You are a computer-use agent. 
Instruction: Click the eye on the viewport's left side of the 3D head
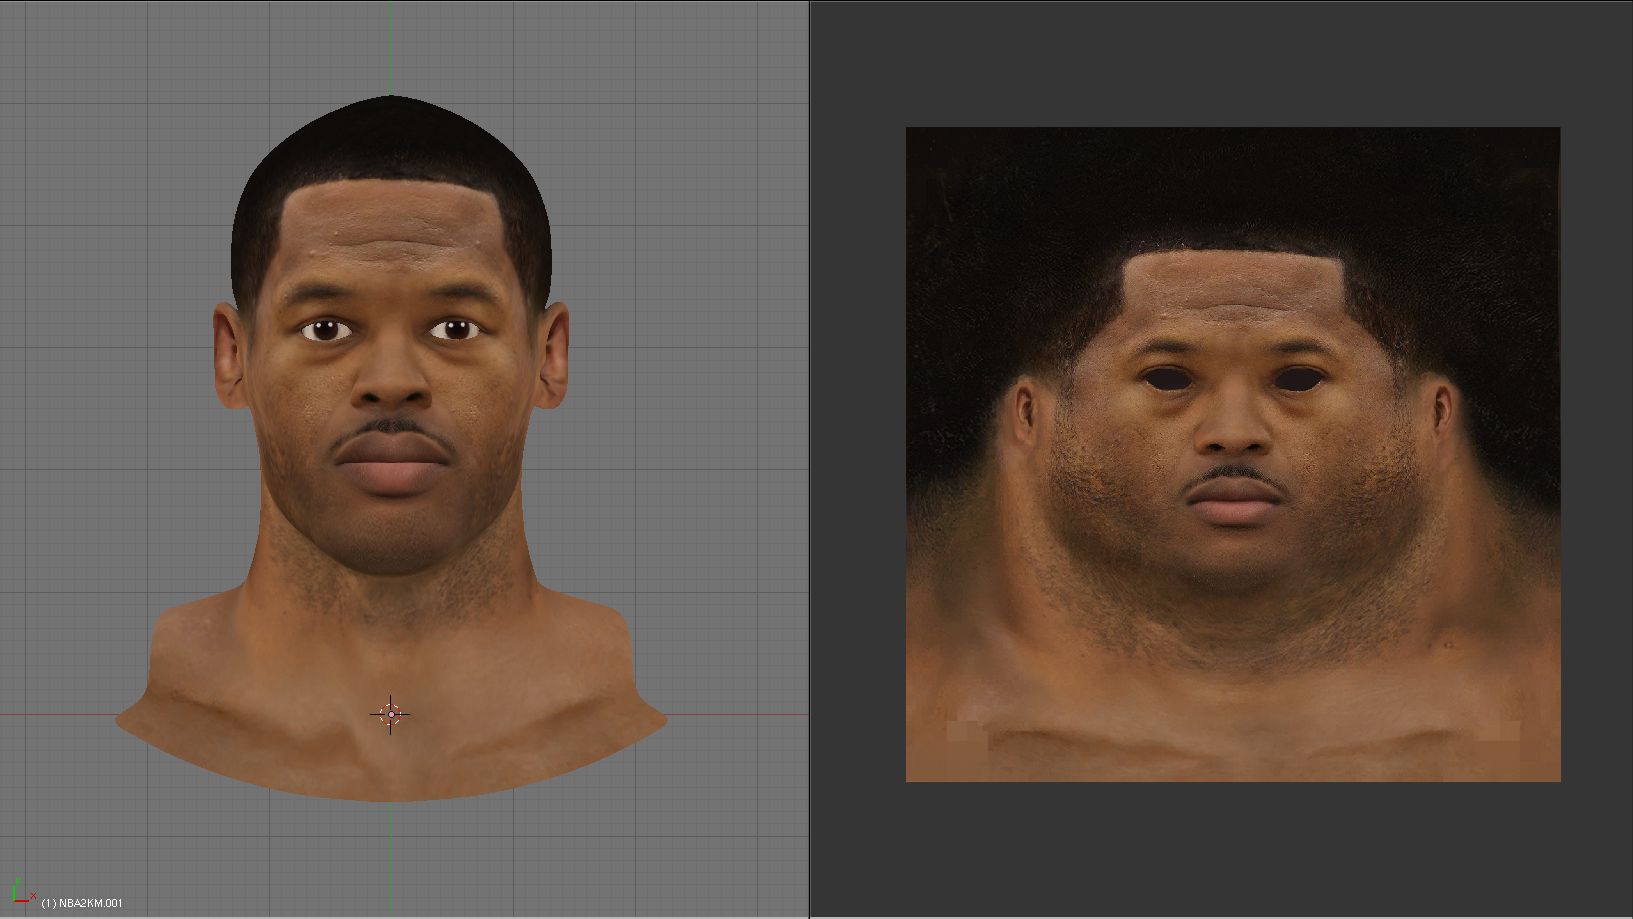tap(326, 329)
